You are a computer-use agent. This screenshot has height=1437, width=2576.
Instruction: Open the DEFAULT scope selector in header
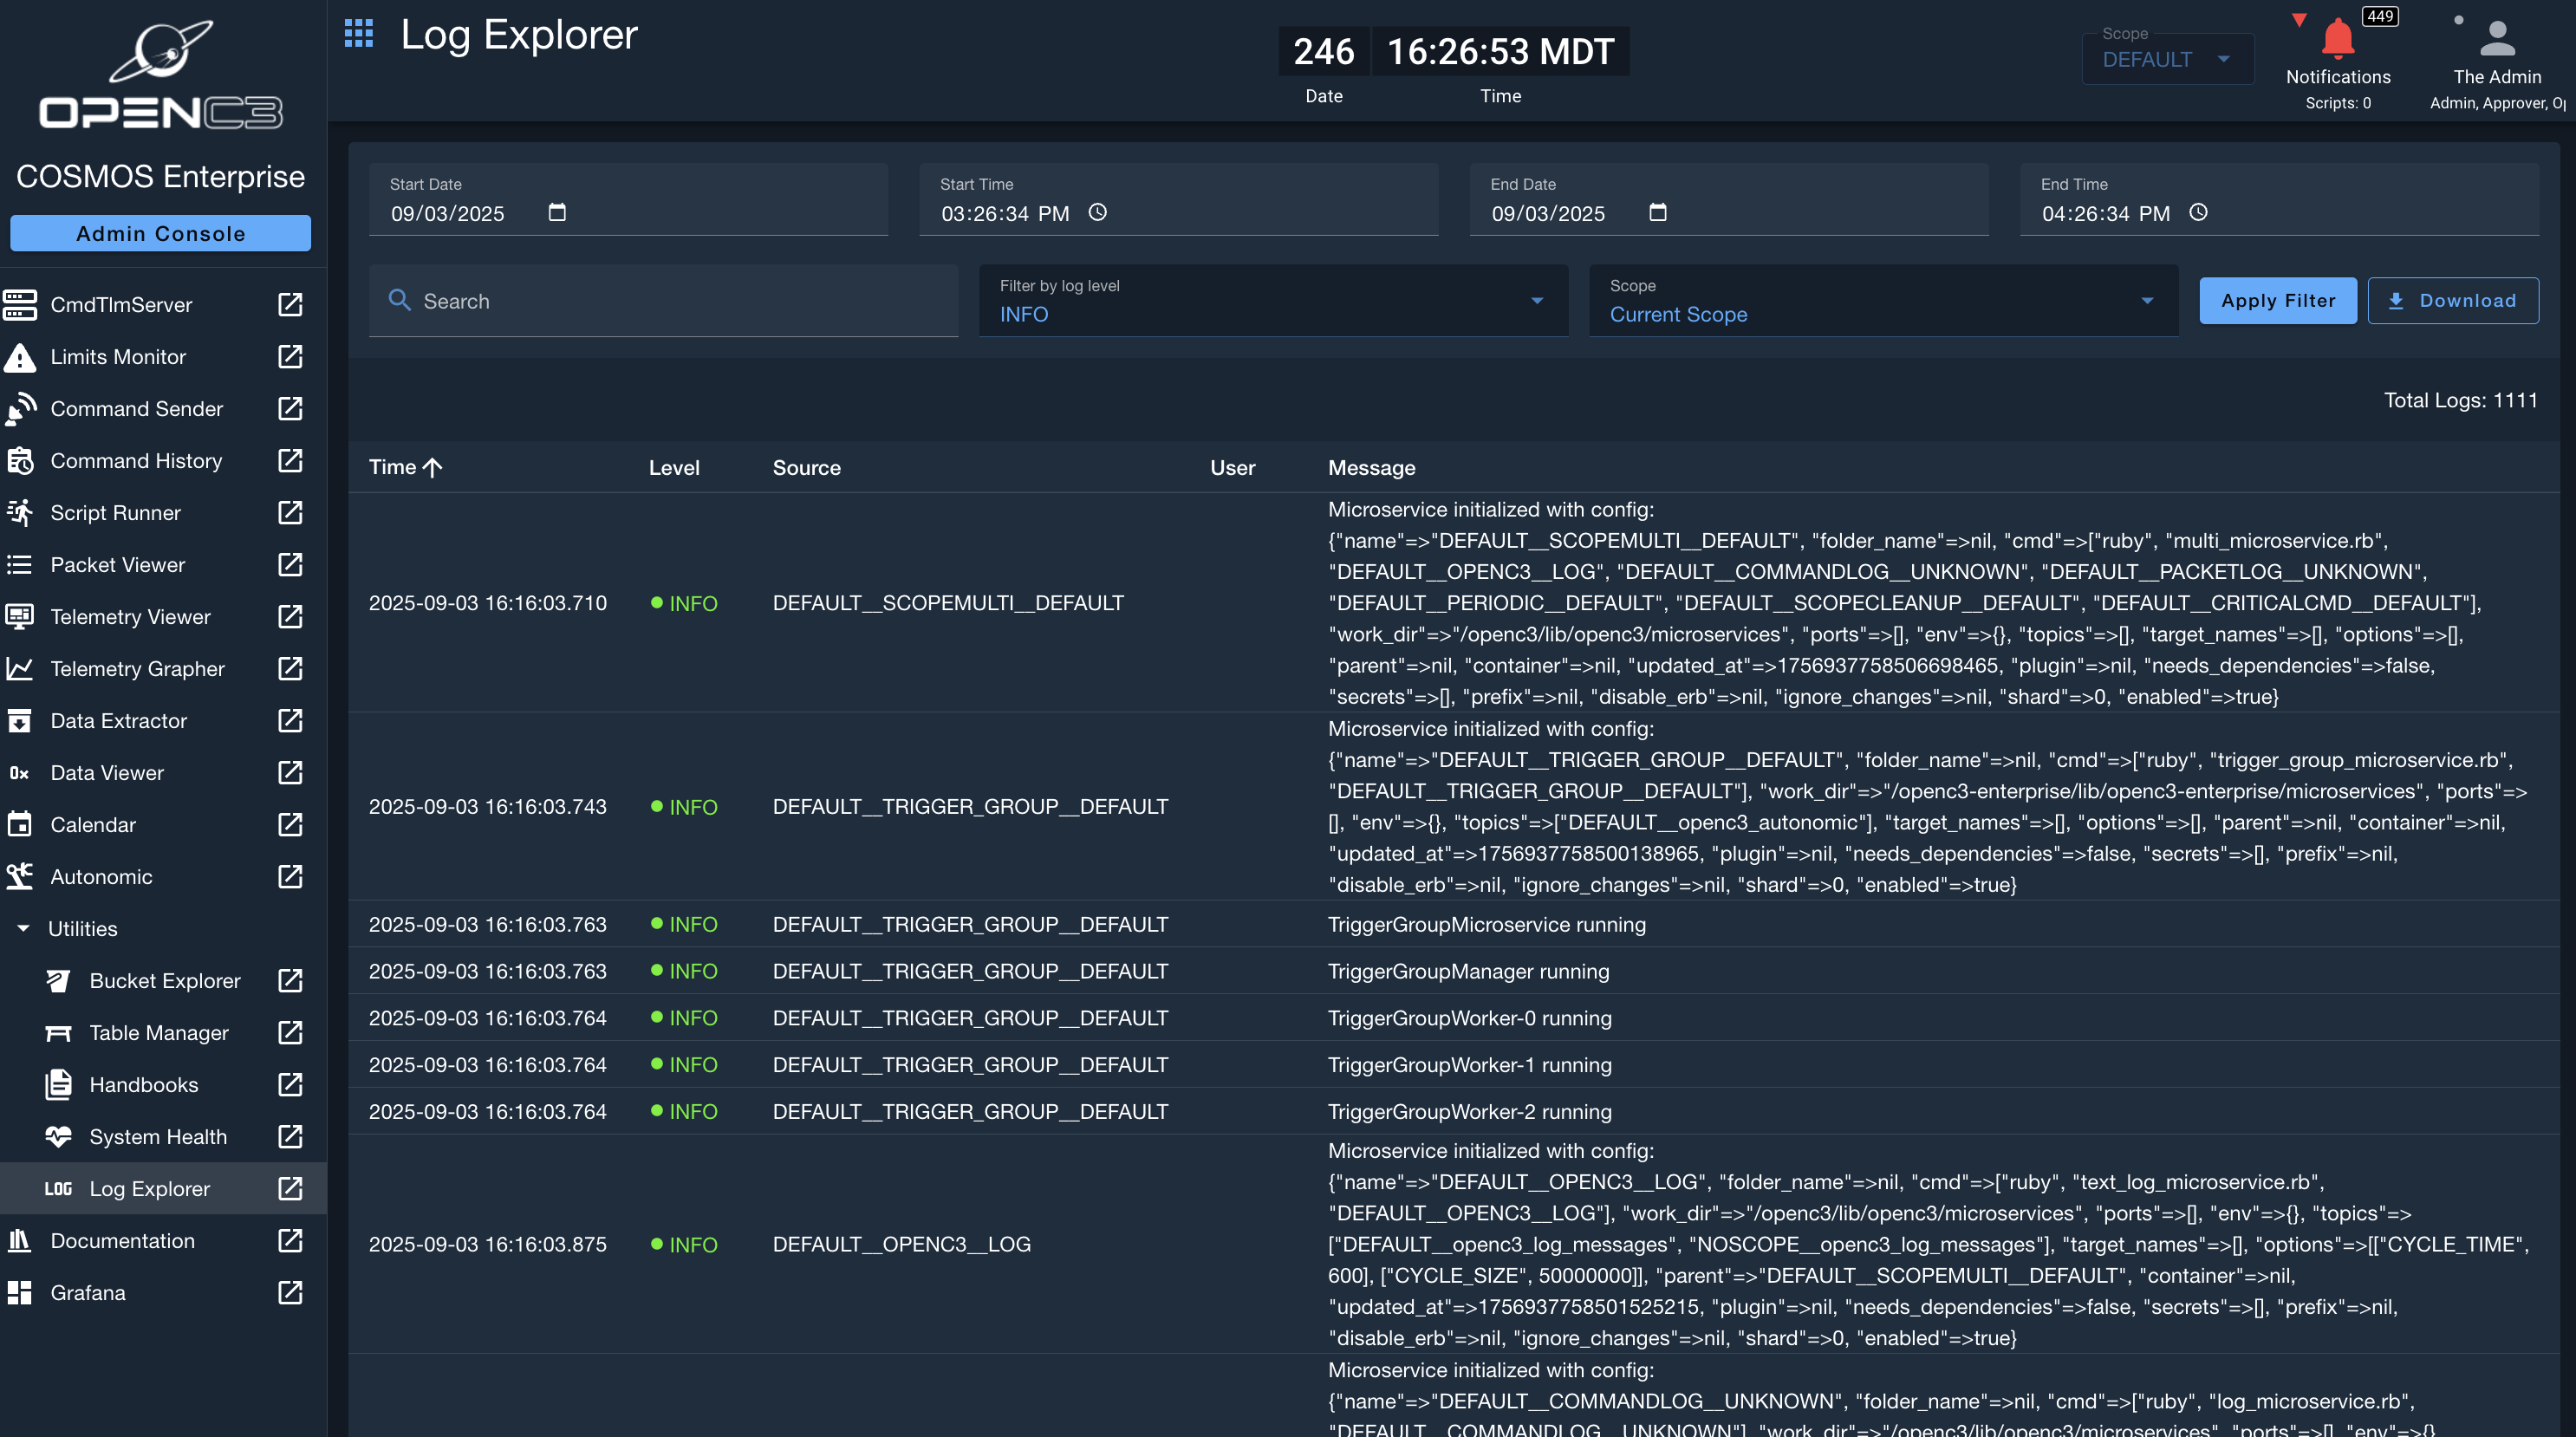2167,59
